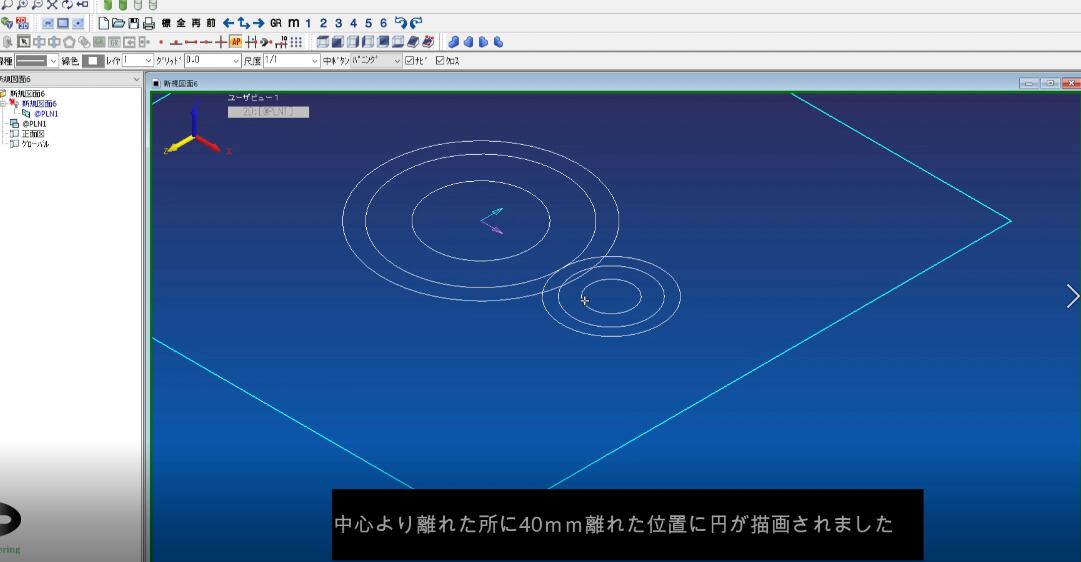1081x562 pixels.
Task: Click the 2D:[@PLN1] view label
Action: click(268, 112)
